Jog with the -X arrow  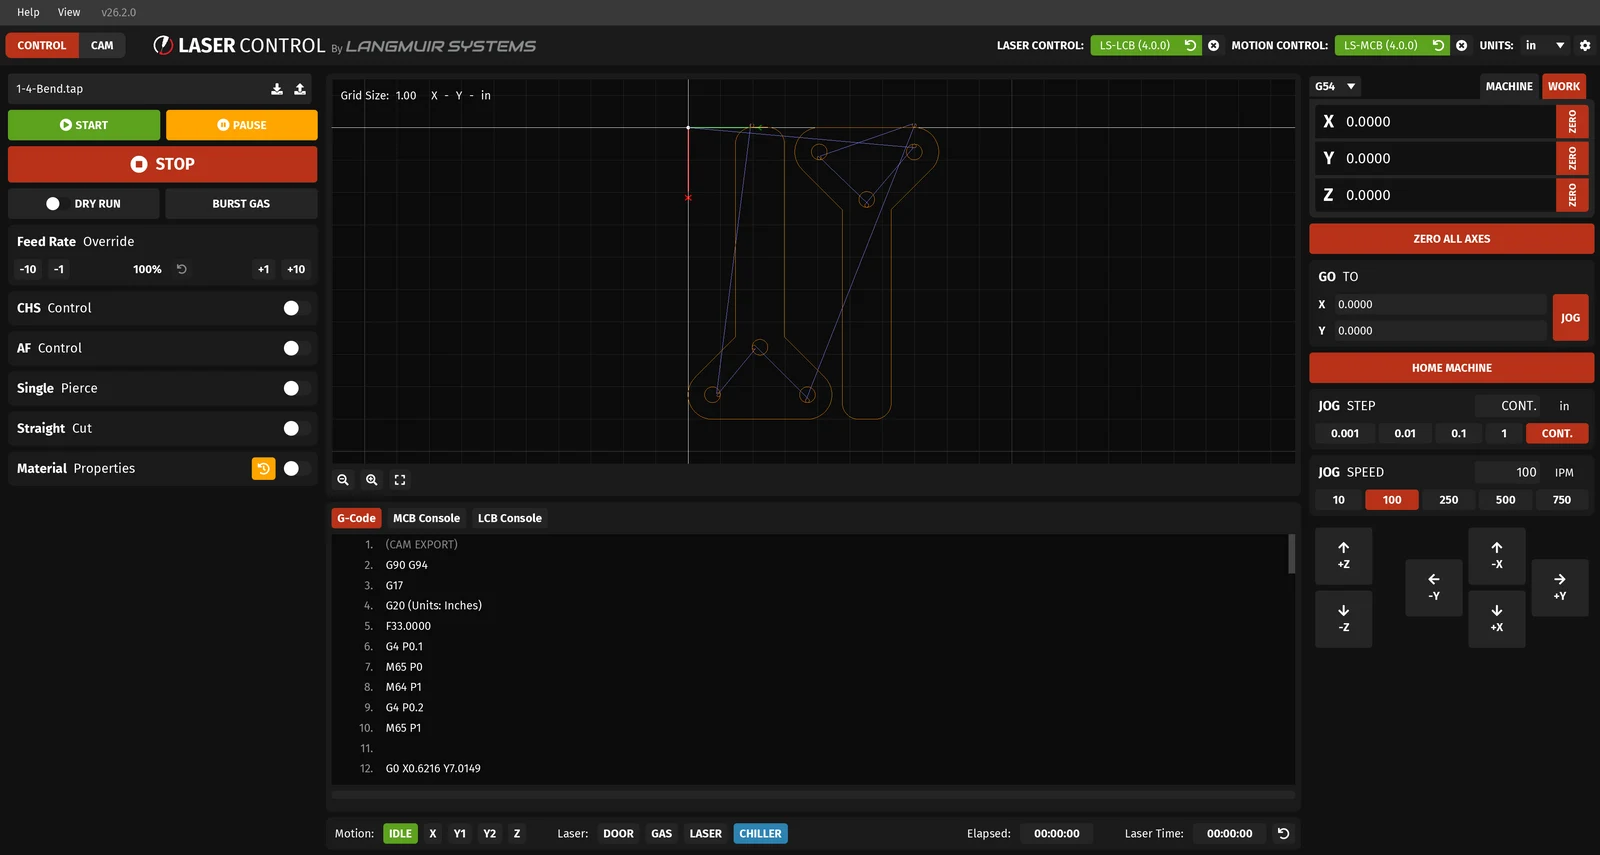click(x=1497, y=556)
